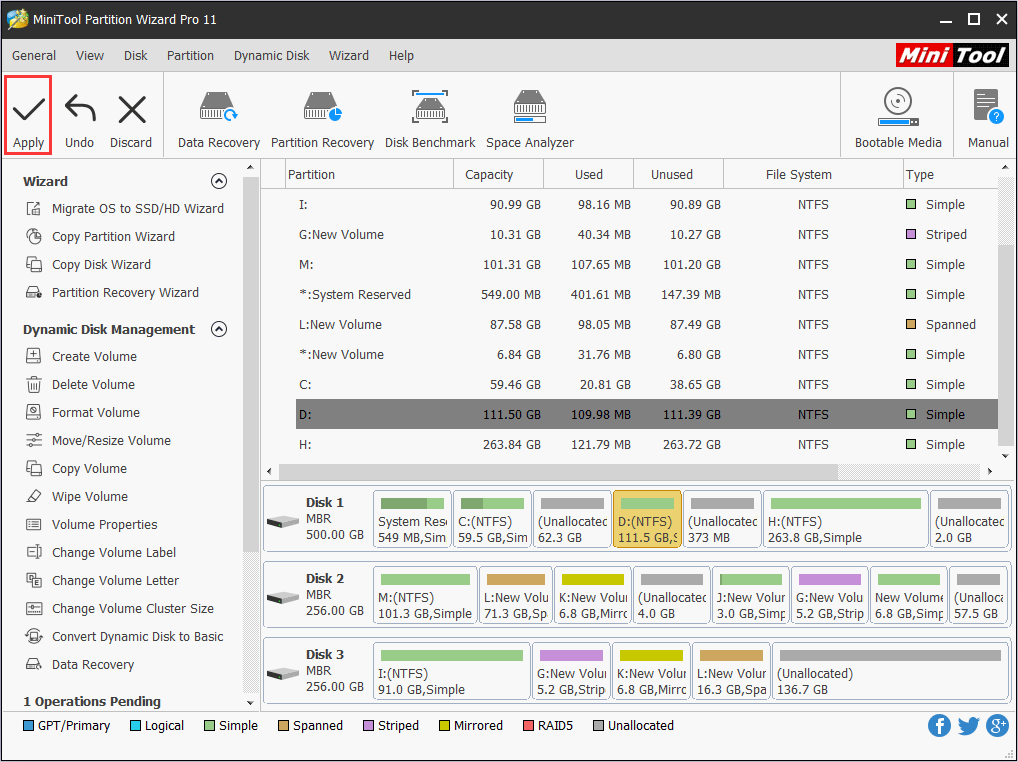
Task: Open the Data Recovery tool
Action: pos(218,114)
